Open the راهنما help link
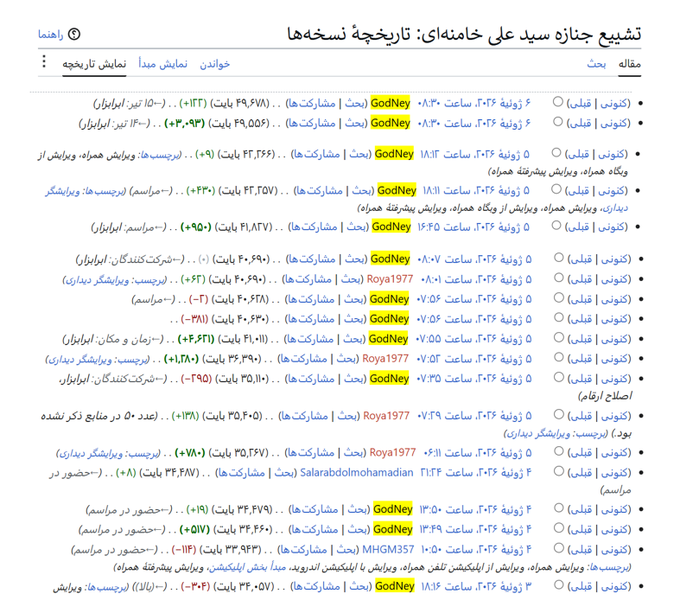Image resolution: width=680 pixels, height=613 pixels. 51,34
